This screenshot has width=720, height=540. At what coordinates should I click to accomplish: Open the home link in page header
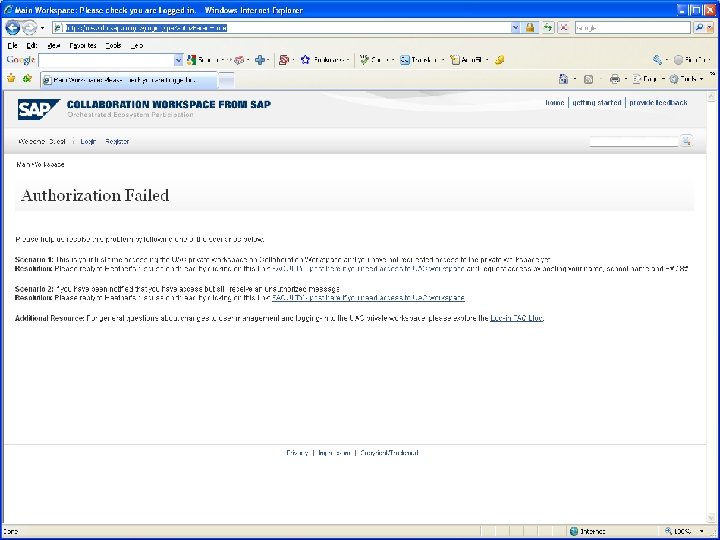click(554, 102)
